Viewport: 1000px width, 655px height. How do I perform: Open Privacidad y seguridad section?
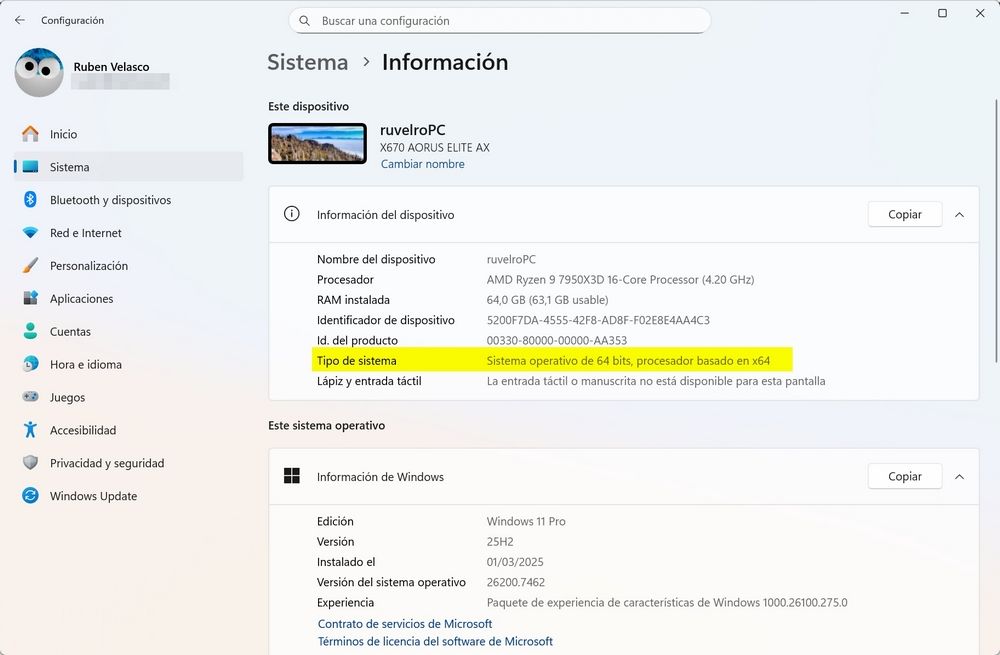coord(106,463)
